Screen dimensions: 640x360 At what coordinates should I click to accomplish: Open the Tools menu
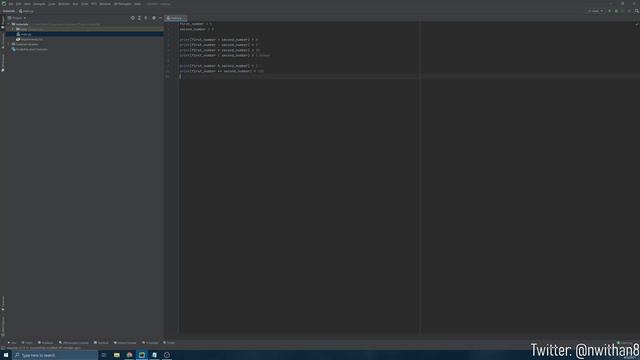click(x=84, y=4)
